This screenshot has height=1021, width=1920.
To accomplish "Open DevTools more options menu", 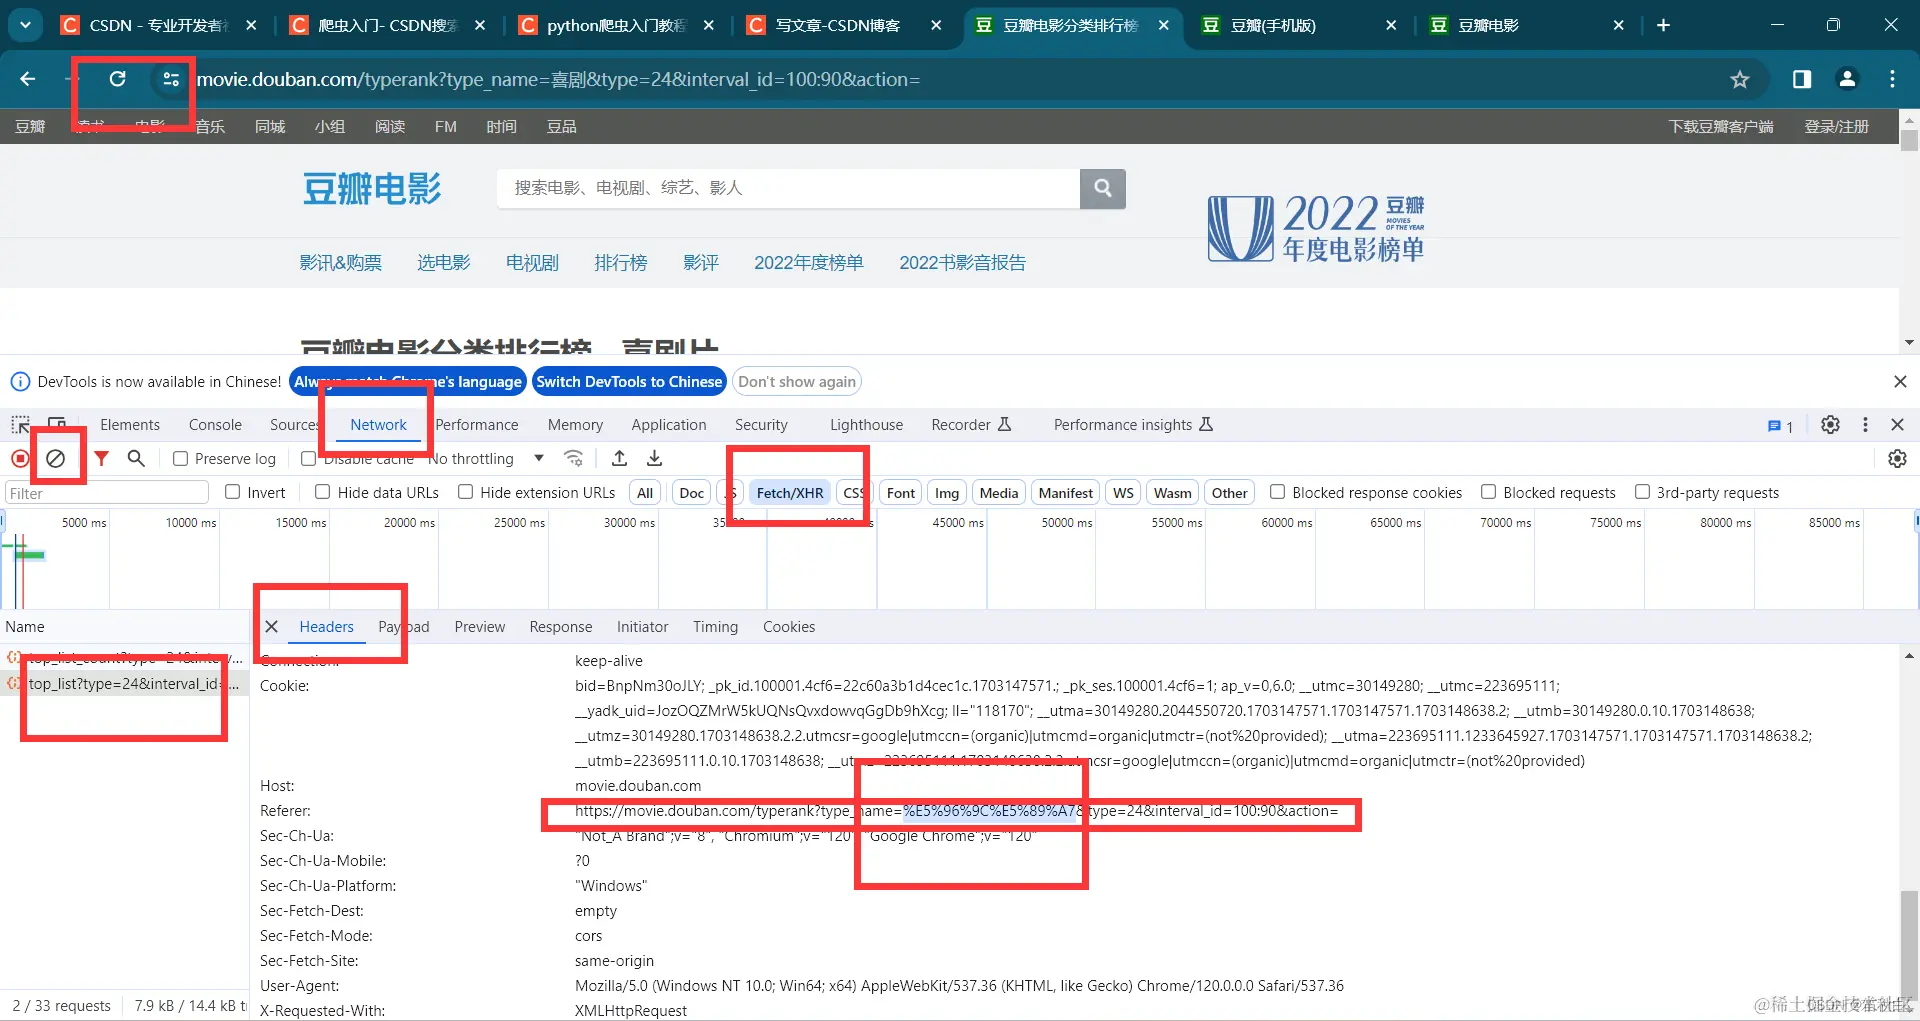I will (1865, 424).
